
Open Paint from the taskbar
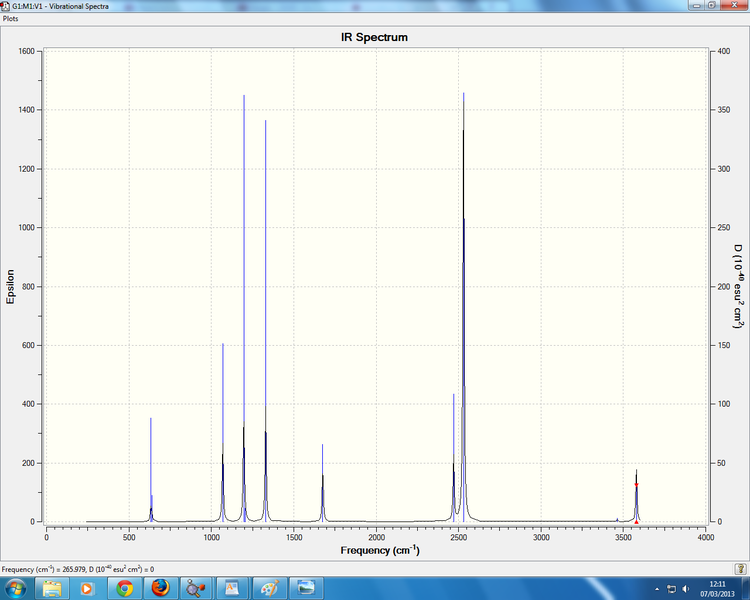point(269,588)
